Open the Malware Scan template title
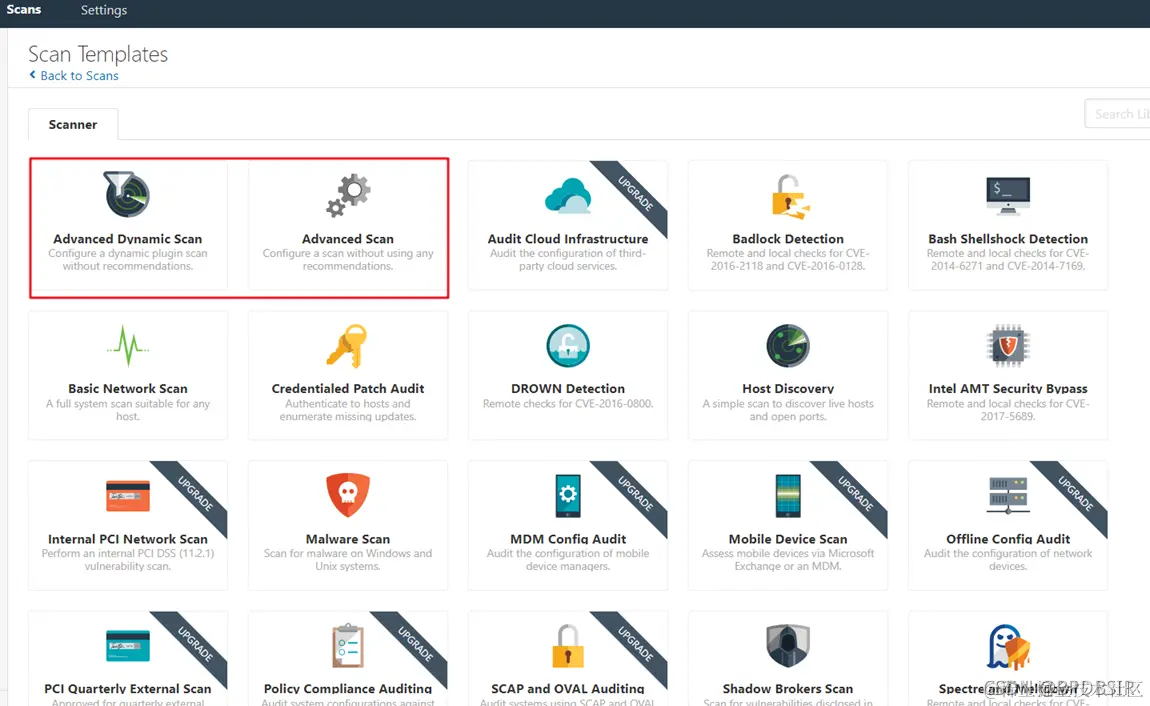1150x706 pixels. click(x=348, y=539)
